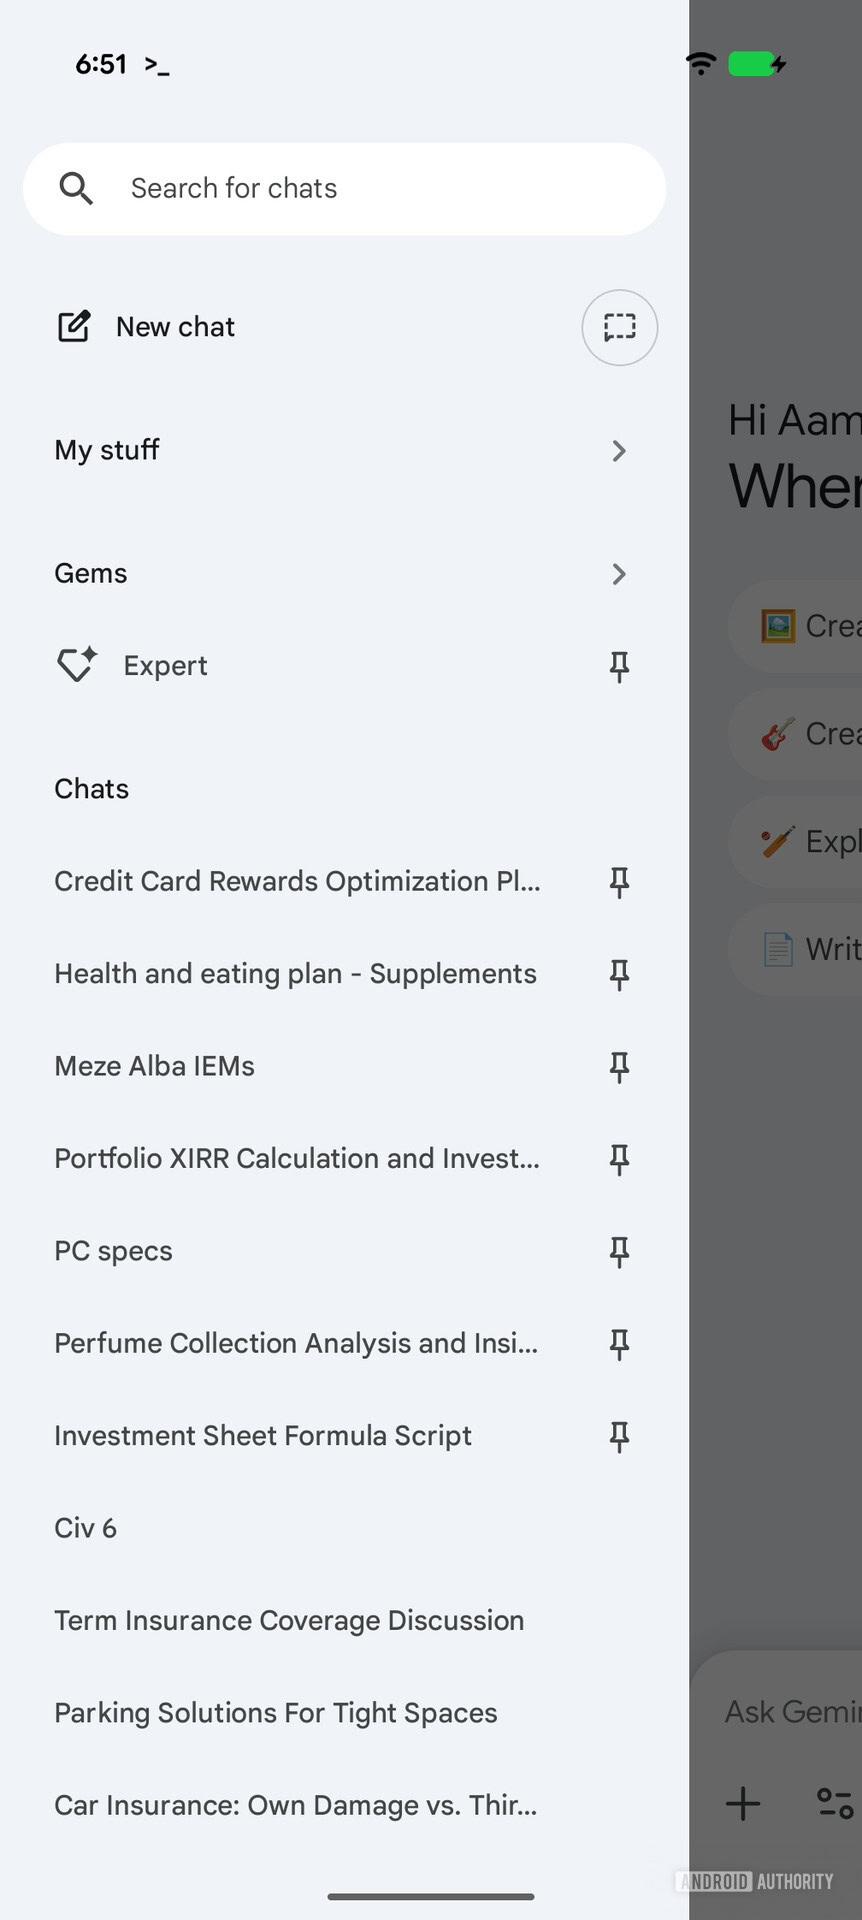Select the New chat pencil icon
Screen dimensions: 862x1920
(74, 326)
